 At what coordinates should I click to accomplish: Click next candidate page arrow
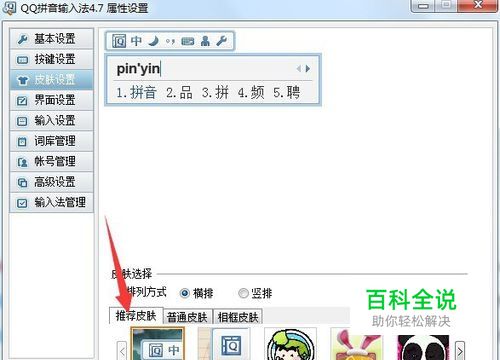pyautogui.click(x=308, y=69)
